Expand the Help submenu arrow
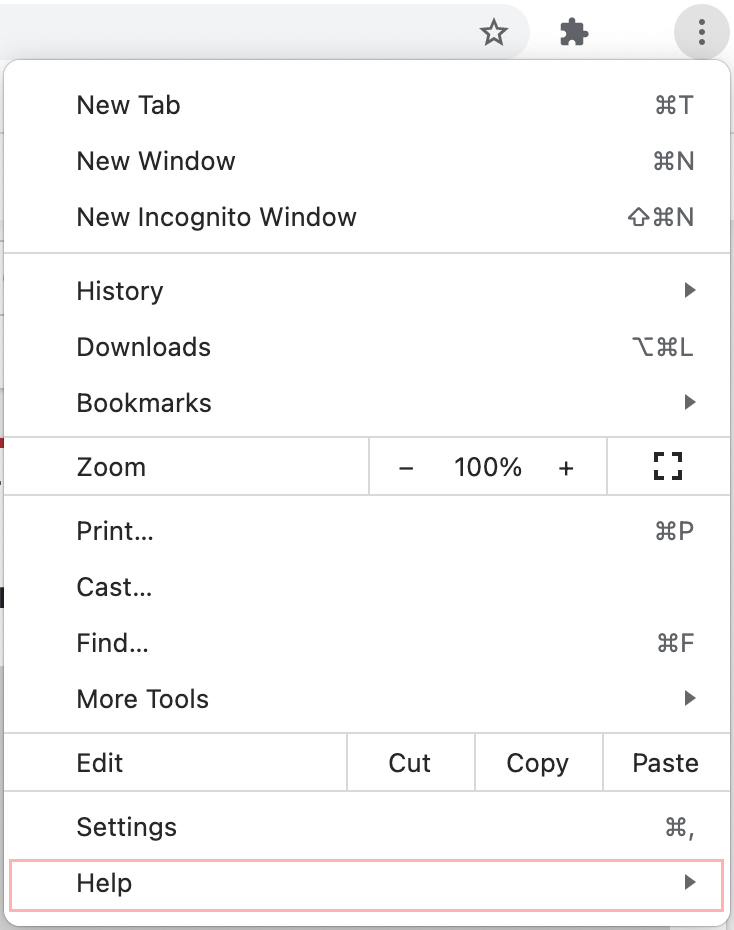The width and height of the screenshot is (734, 930). coord(689,883)
